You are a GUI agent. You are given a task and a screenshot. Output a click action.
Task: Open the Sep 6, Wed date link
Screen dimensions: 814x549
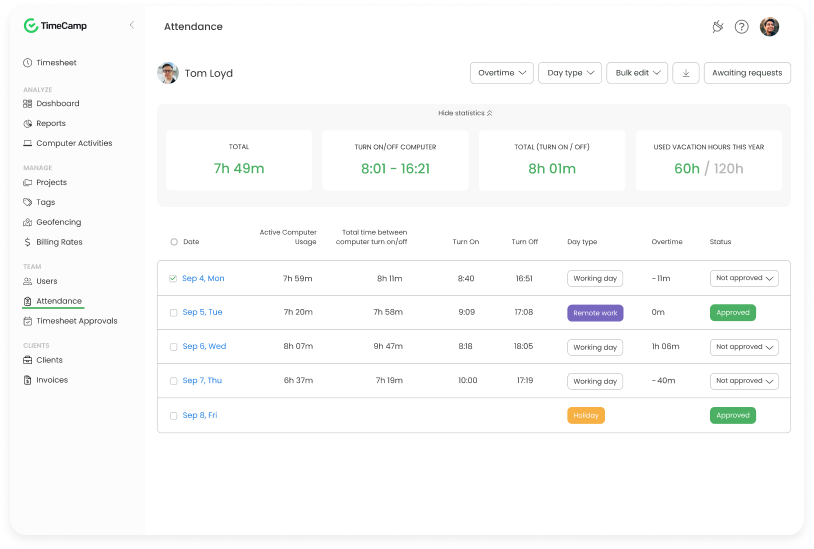tap(204, 347)
